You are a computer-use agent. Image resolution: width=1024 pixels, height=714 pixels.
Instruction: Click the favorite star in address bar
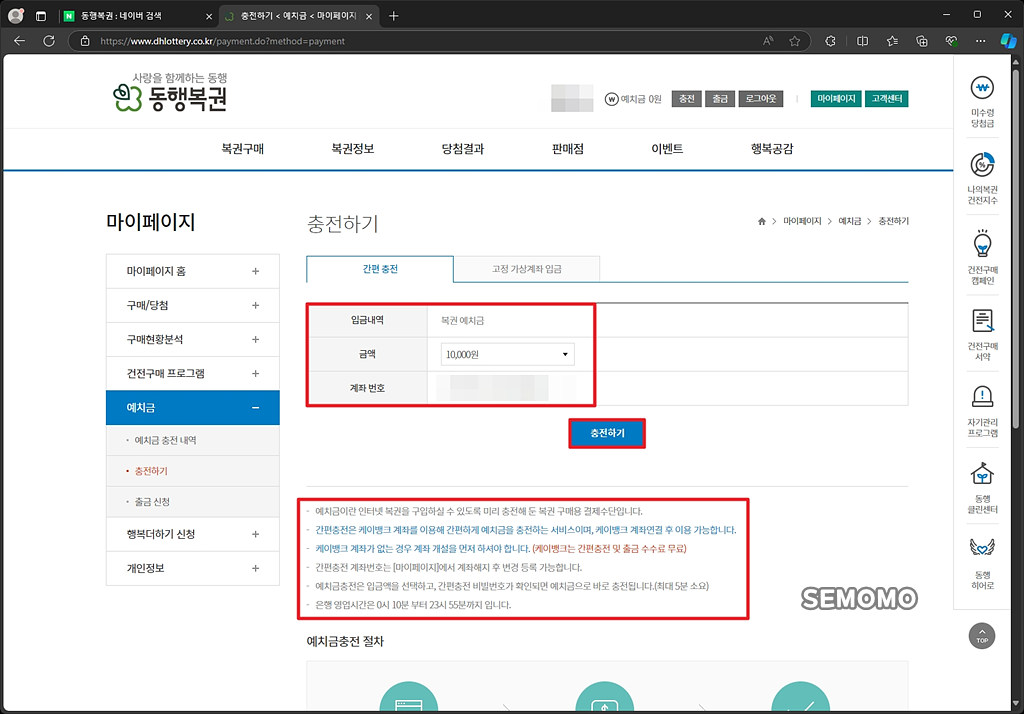click(x=794, y=41)
